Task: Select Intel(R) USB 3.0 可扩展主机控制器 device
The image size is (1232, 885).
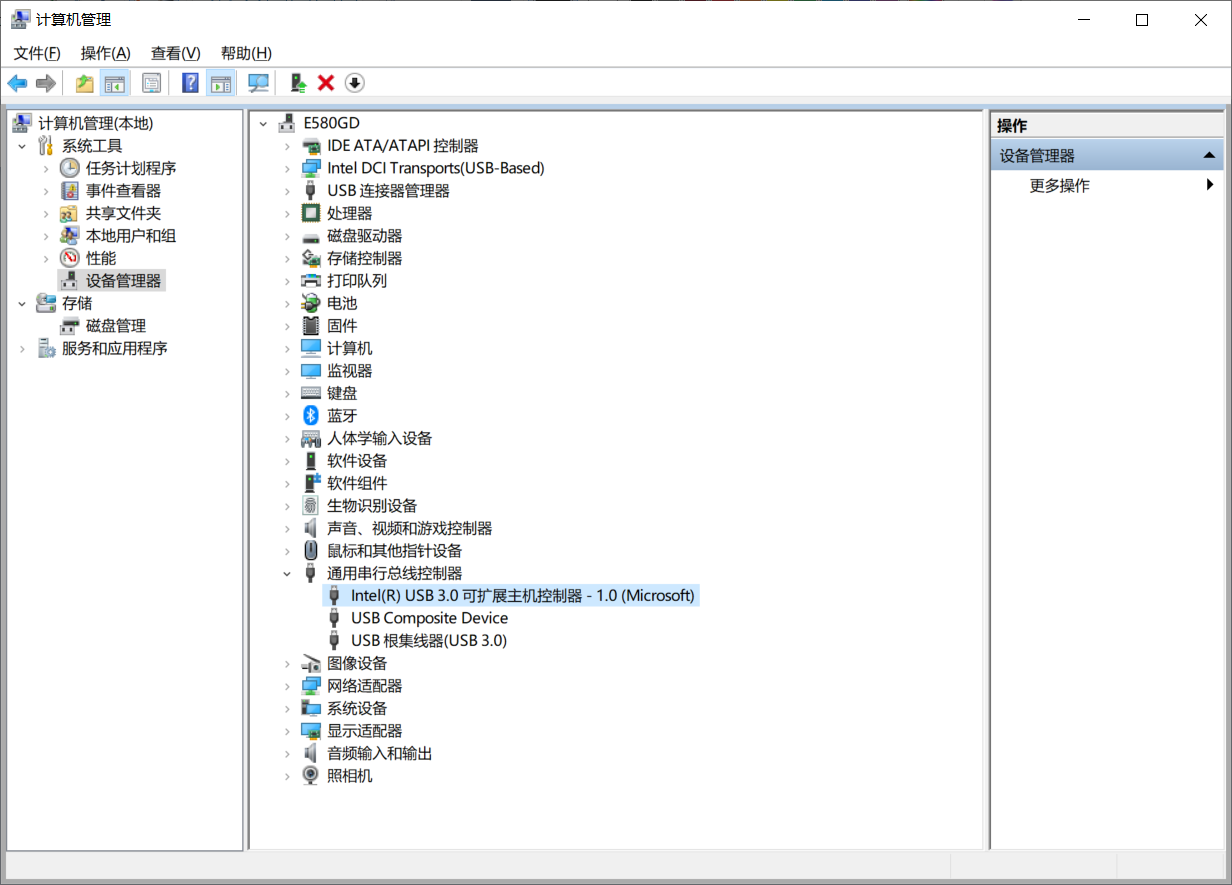Action: (522, 596)
